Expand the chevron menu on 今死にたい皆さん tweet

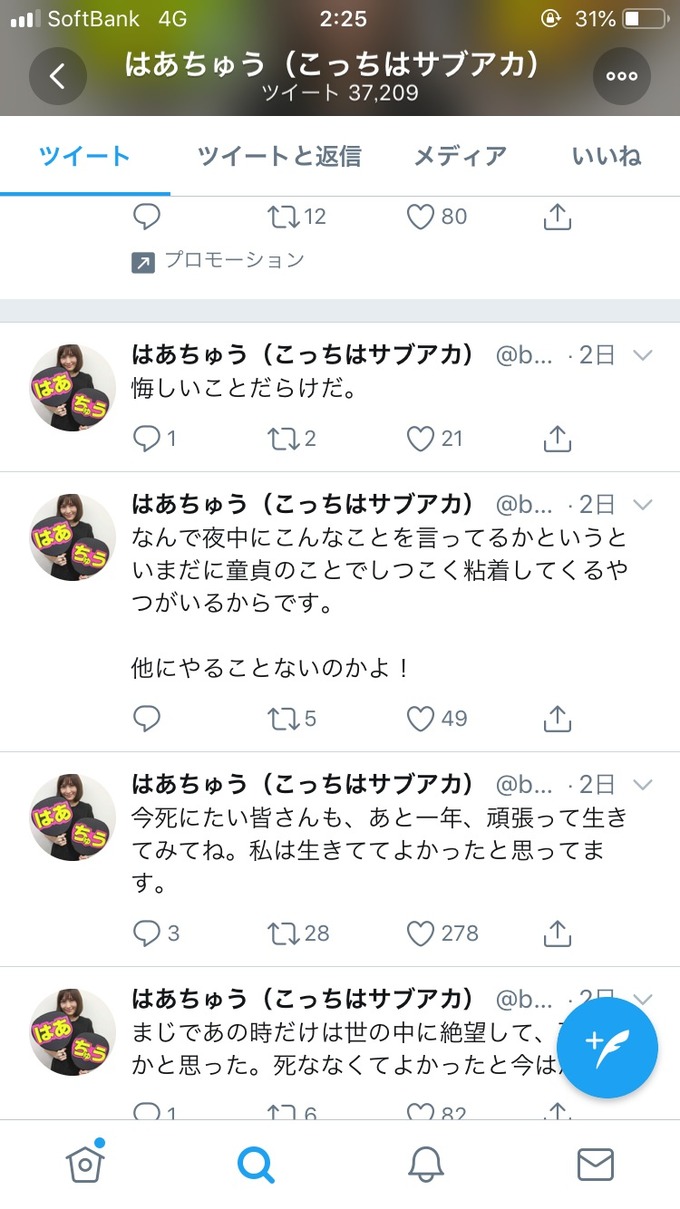643,784
